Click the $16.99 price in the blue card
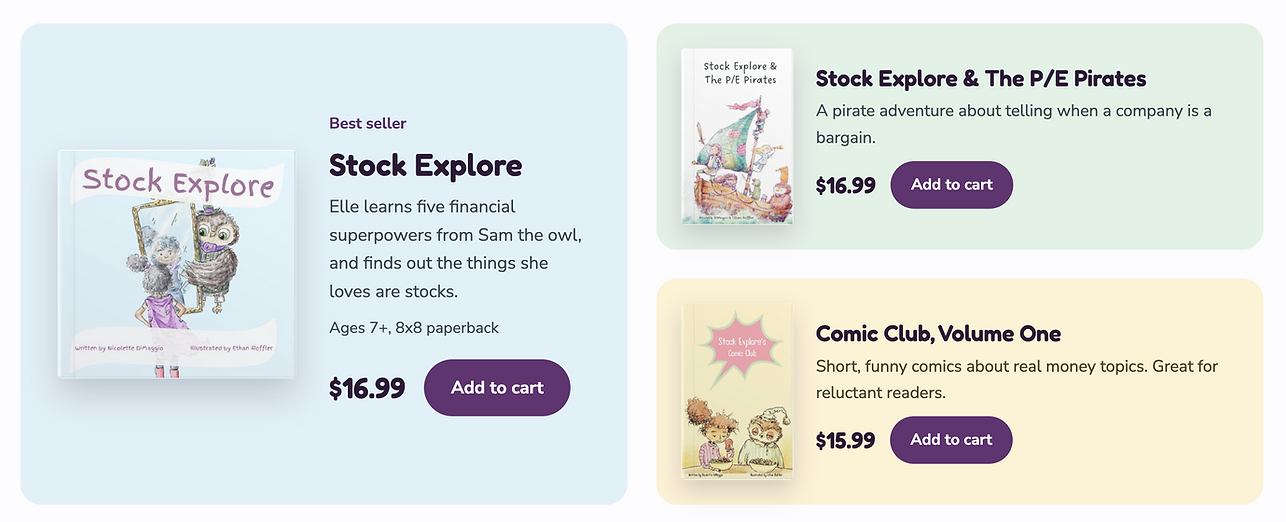 pyautogui.click(x=367, y=388)
